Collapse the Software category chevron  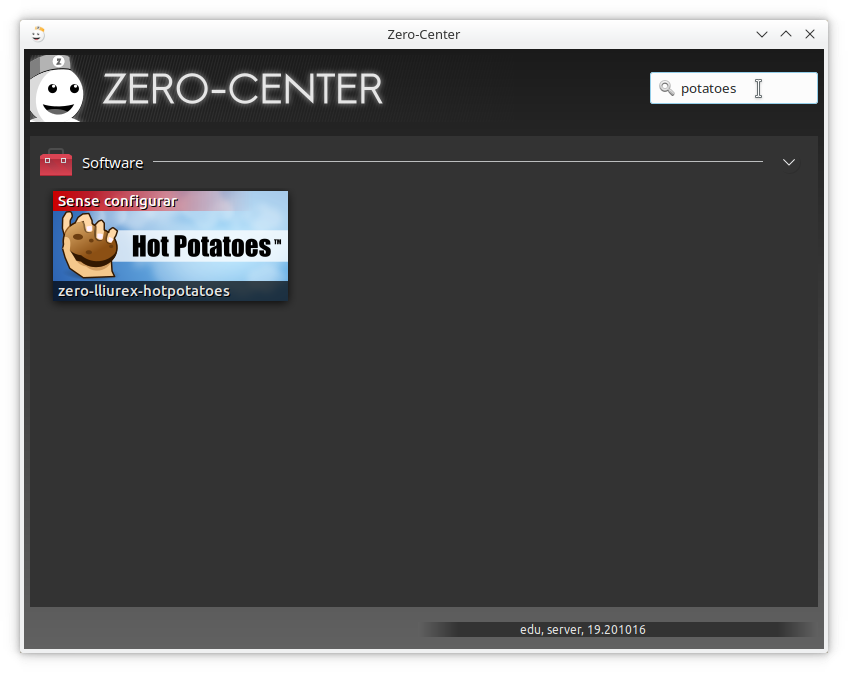click(789, 162)
